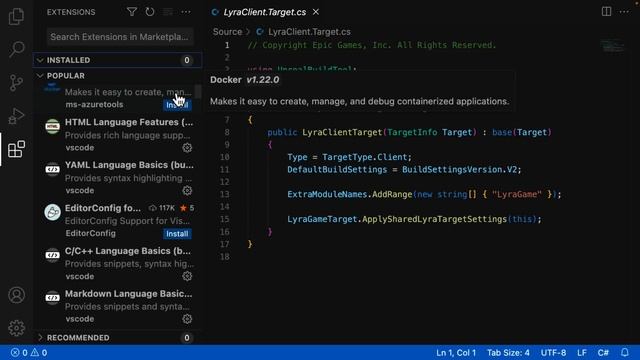Click the ms-azuretools publisher name
This screenshot has width=640, height=360.
pyautogui.click(x=94, y=104)
